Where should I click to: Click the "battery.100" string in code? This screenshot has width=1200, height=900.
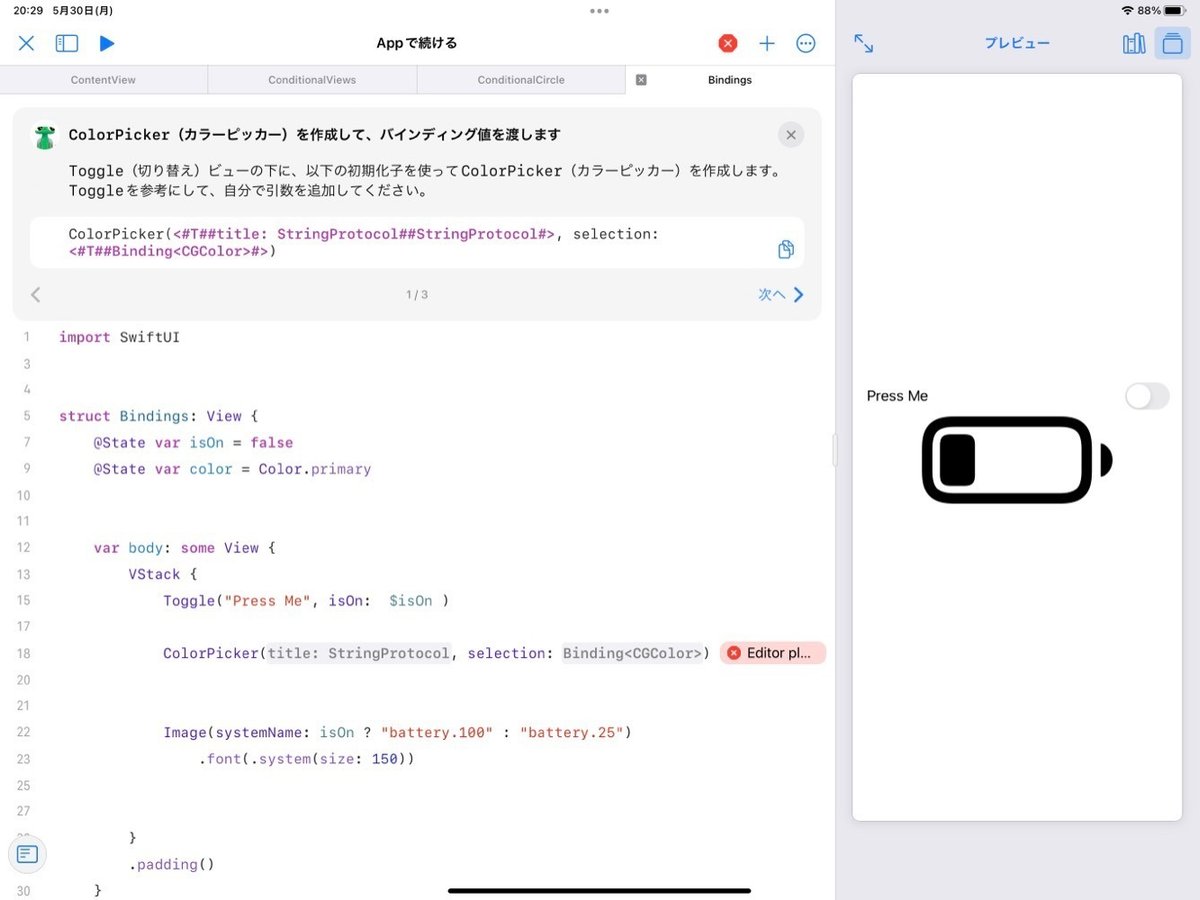coord(437,732)
